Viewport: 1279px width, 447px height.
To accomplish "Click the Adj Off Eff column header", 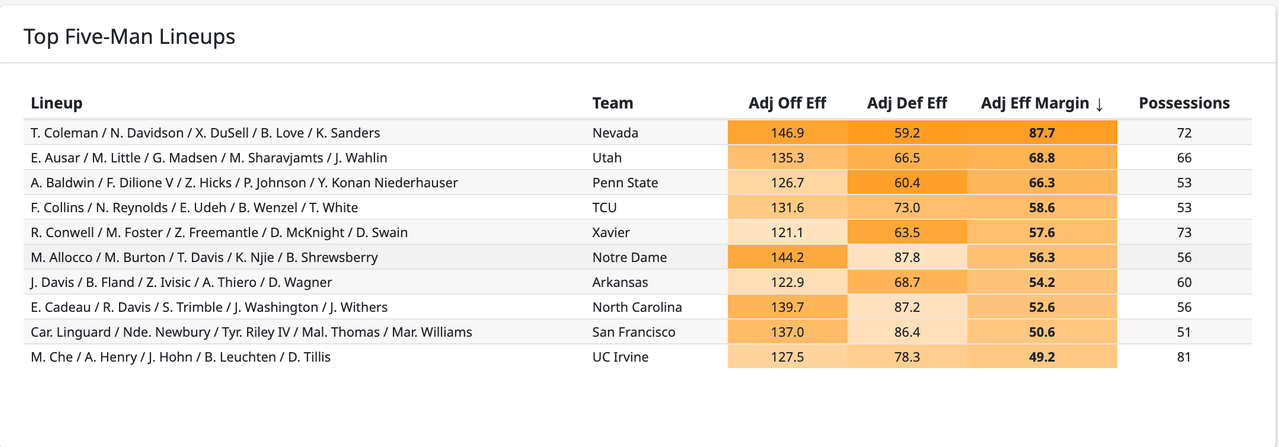I will point(787,103).
